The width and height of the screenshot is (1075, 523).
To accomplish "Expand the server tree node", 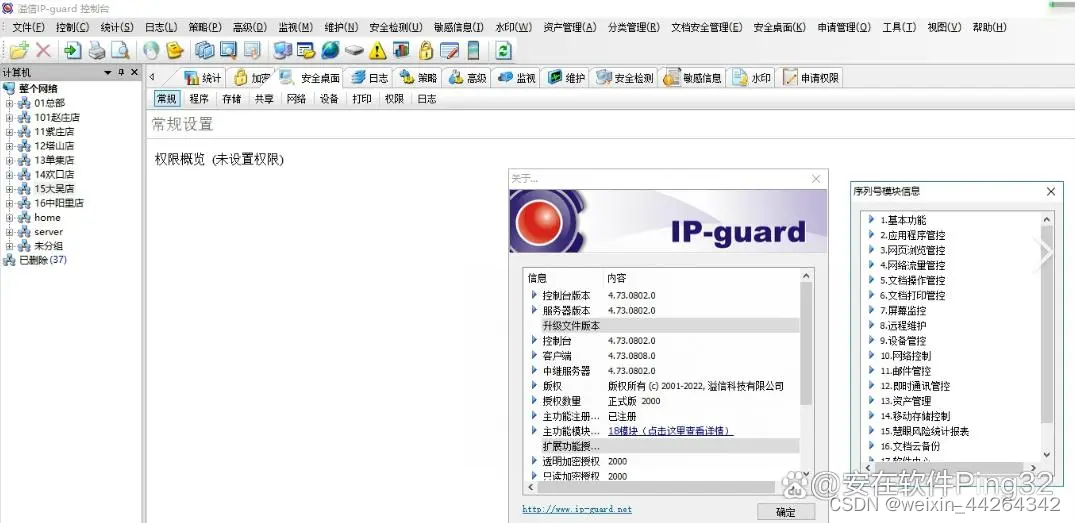I will (x=9, y=232).
